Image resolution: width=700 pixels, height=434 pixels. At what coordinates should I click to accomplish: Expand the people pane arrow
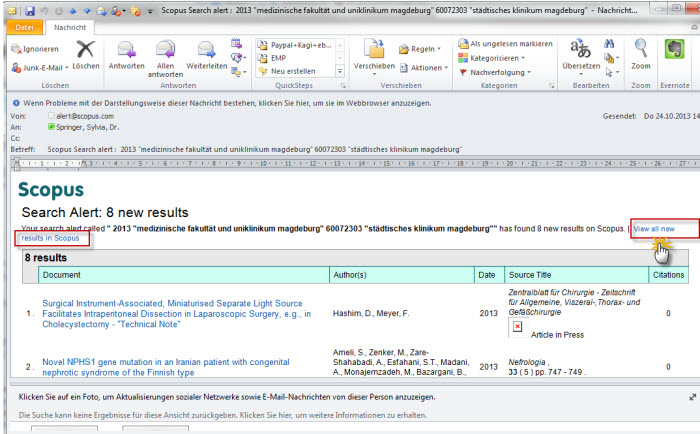[692, 397]
